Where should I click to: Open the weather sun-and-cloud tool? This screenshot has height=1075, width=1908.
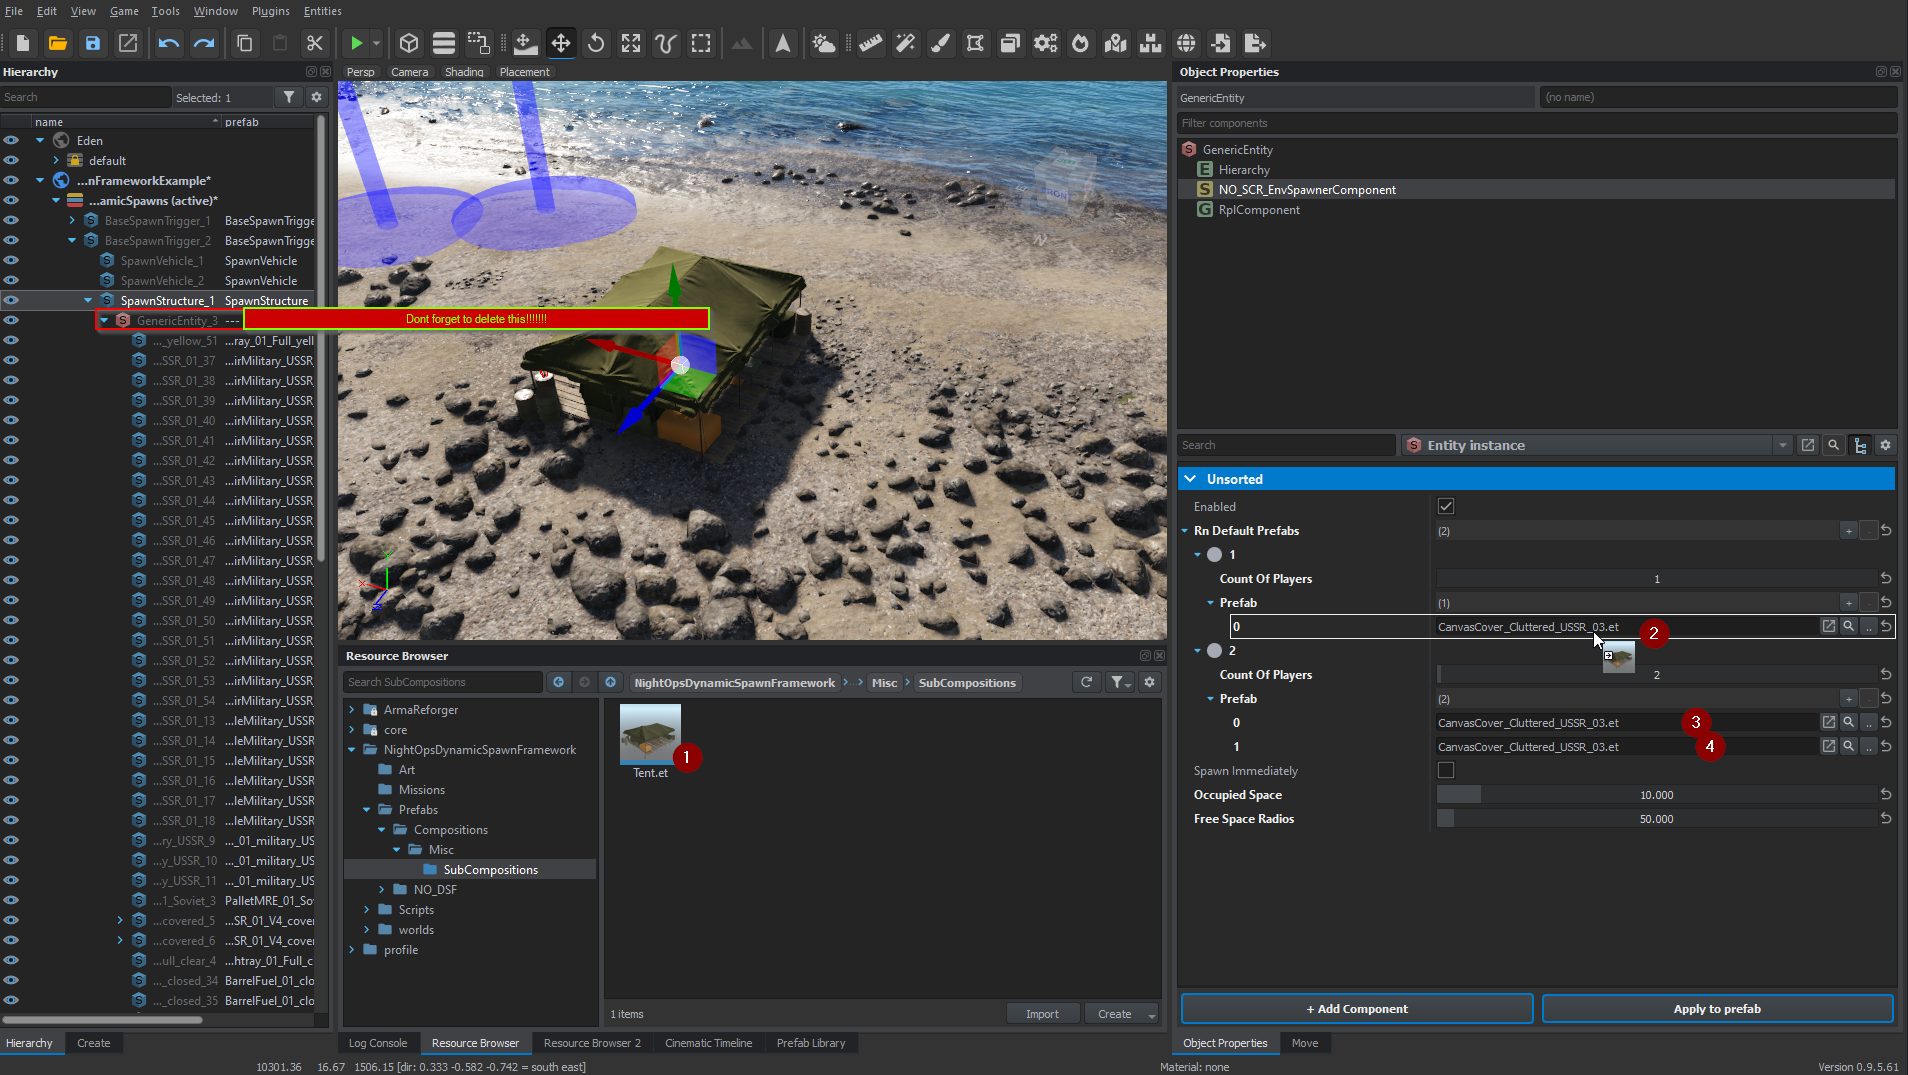point(823,43)
